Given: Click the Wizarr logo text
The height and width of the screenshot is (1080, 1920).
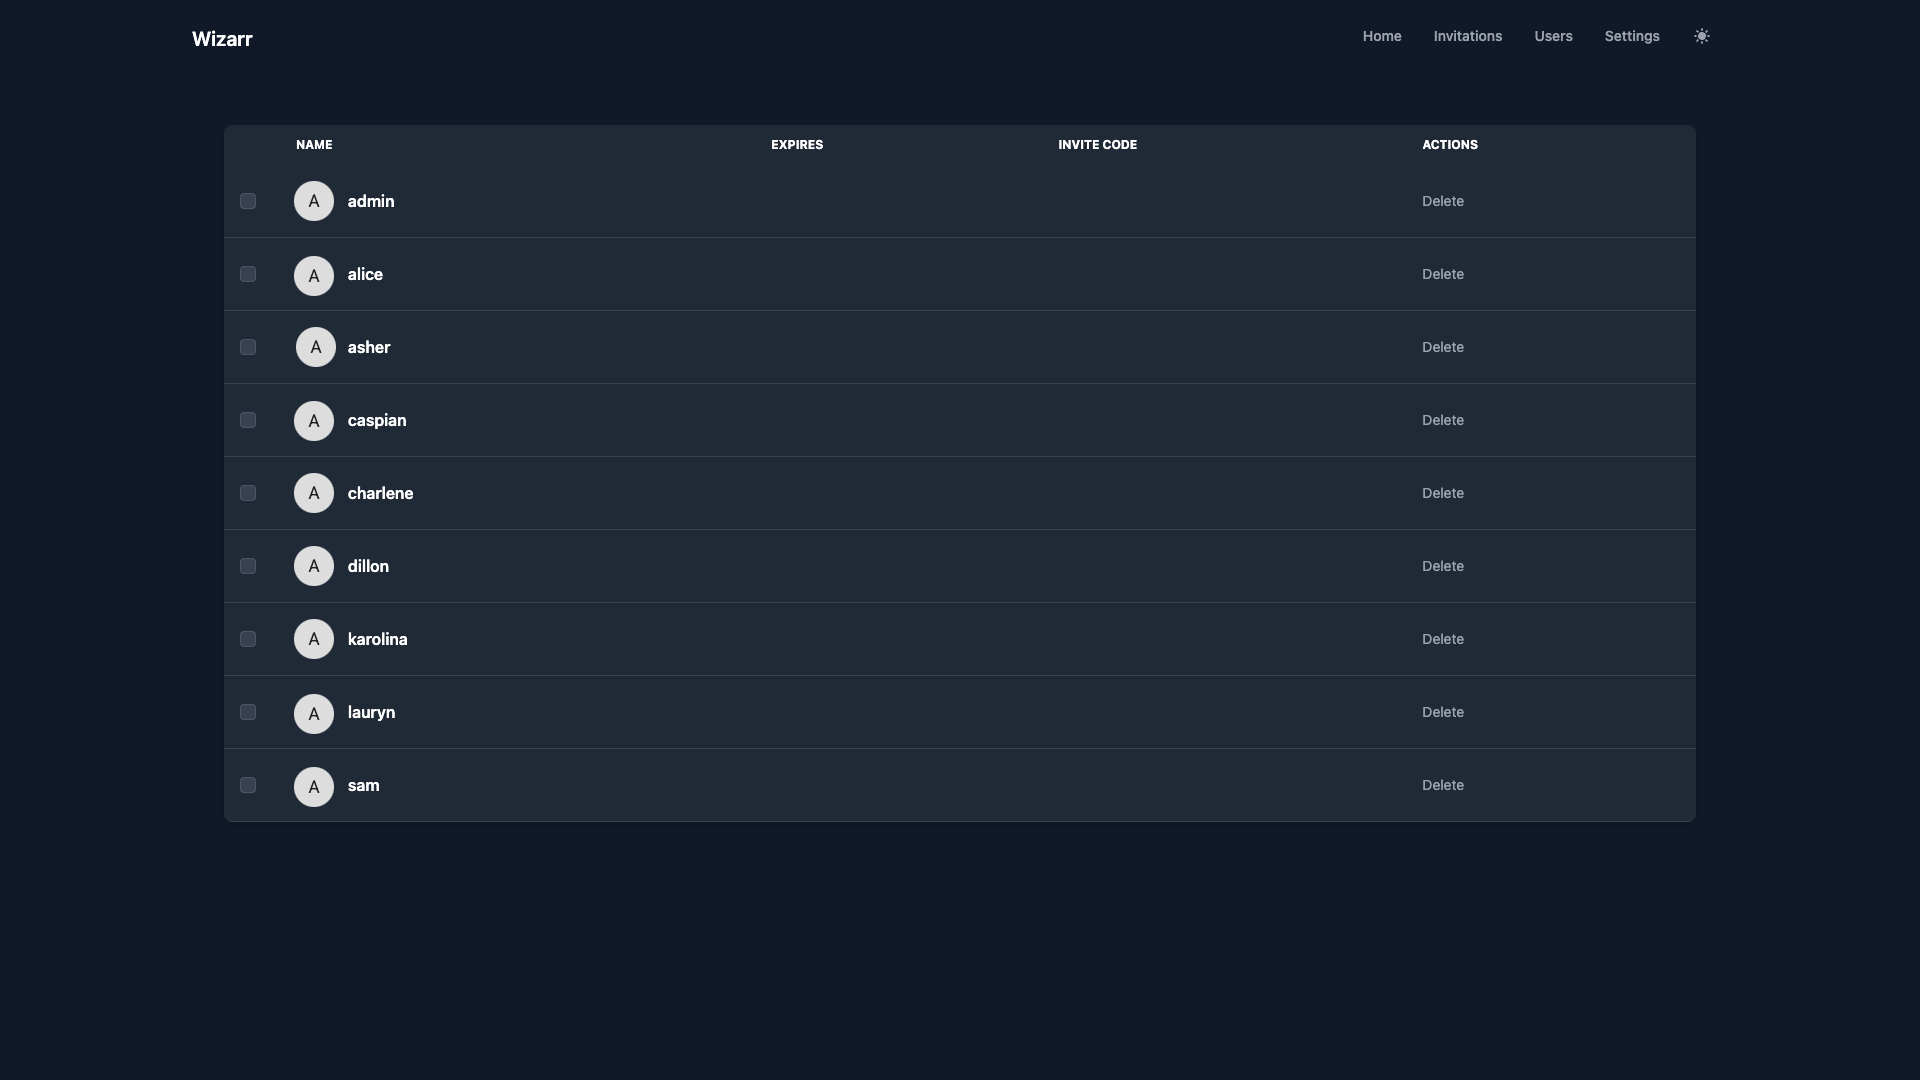Looking at the screenshot, I should (222, 39).
